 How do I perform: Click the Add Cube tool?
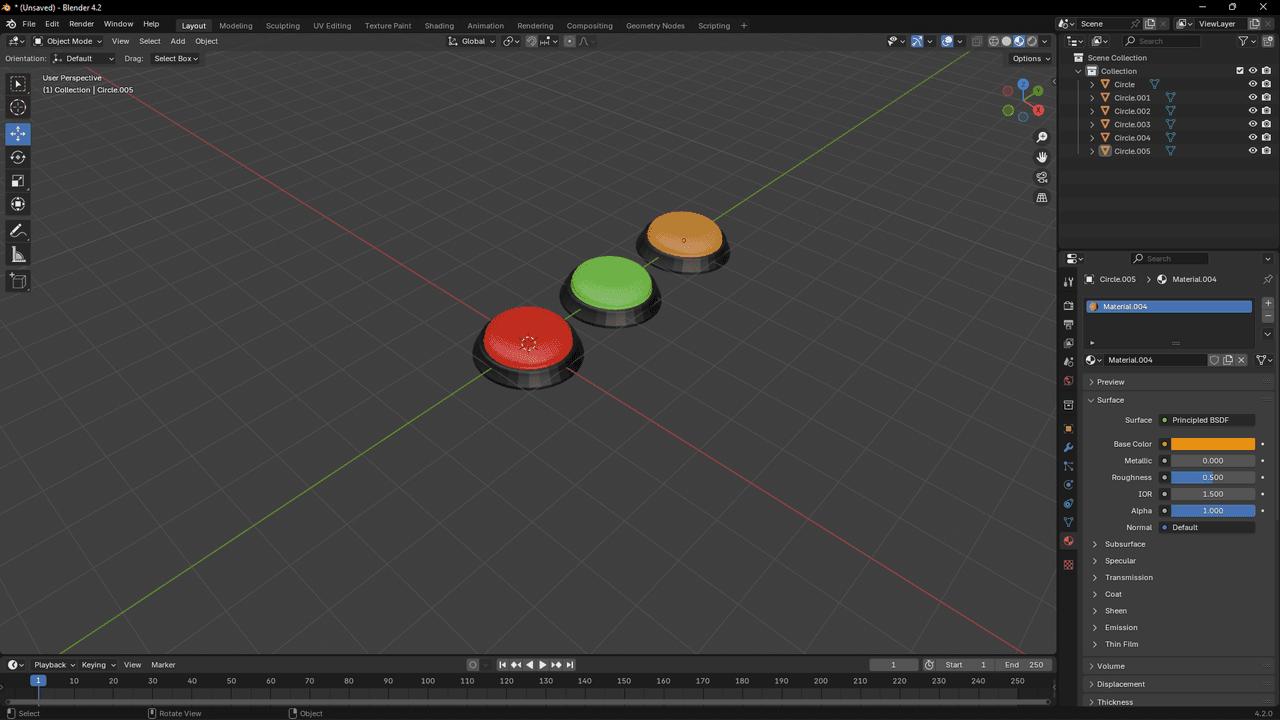pos(18,282)
